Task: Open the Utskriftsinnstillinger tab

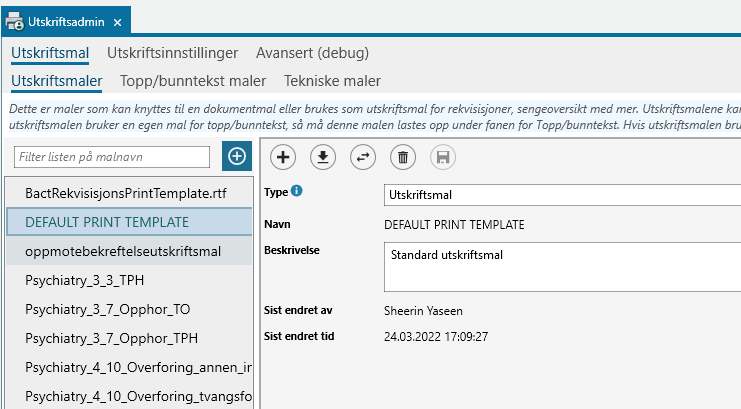Action: pyautogui.click(x=172, y=52)
